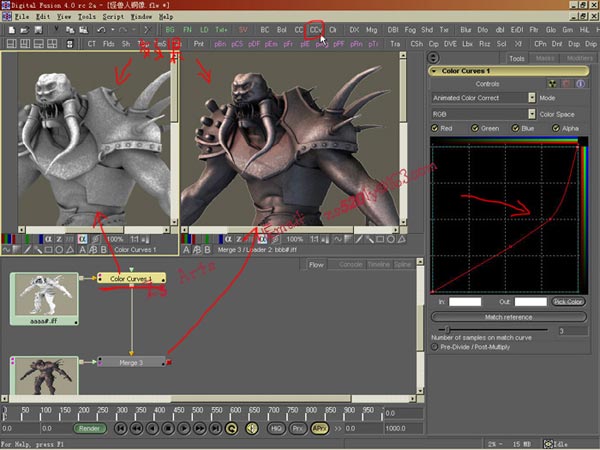The image size is (600, 450).
Task: Toggle the Blue channel checkbox
Action: (515, 128)
